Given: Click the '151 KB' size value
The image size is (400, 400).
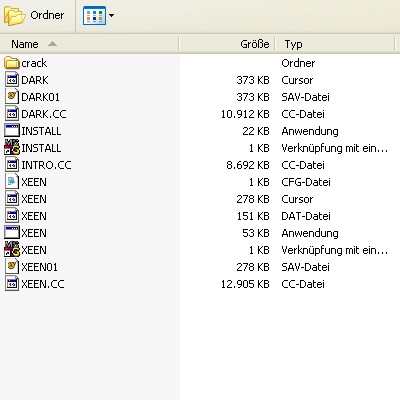Looking at the screenshot, I should [x=253, y=216].
